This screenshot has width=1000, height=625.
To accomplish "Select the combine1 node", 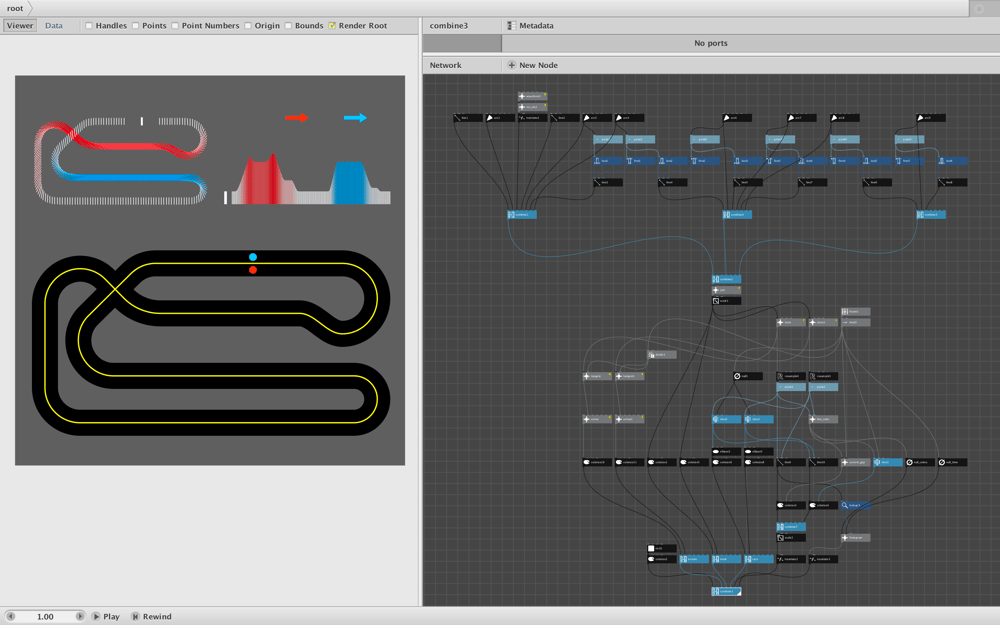I will click(522, 215).
